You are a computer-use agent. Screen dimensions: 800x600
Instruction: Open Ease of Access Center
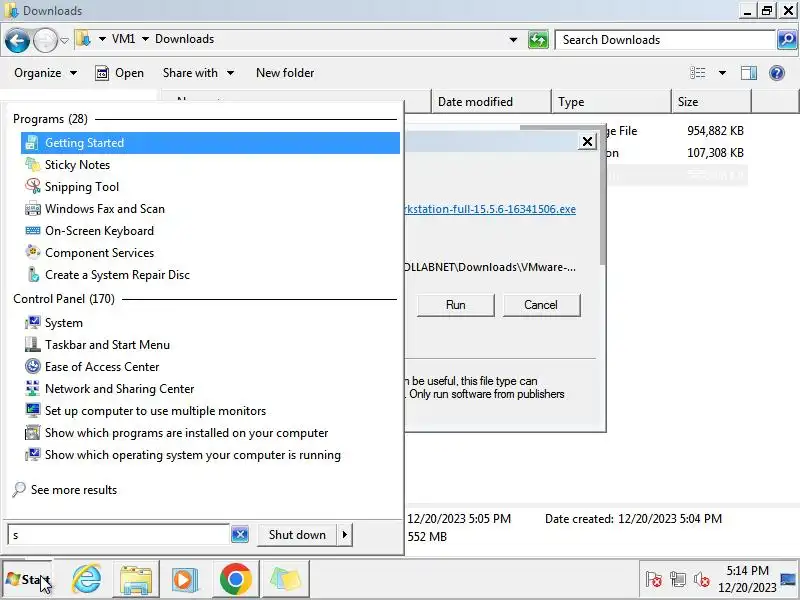[102, 367]
